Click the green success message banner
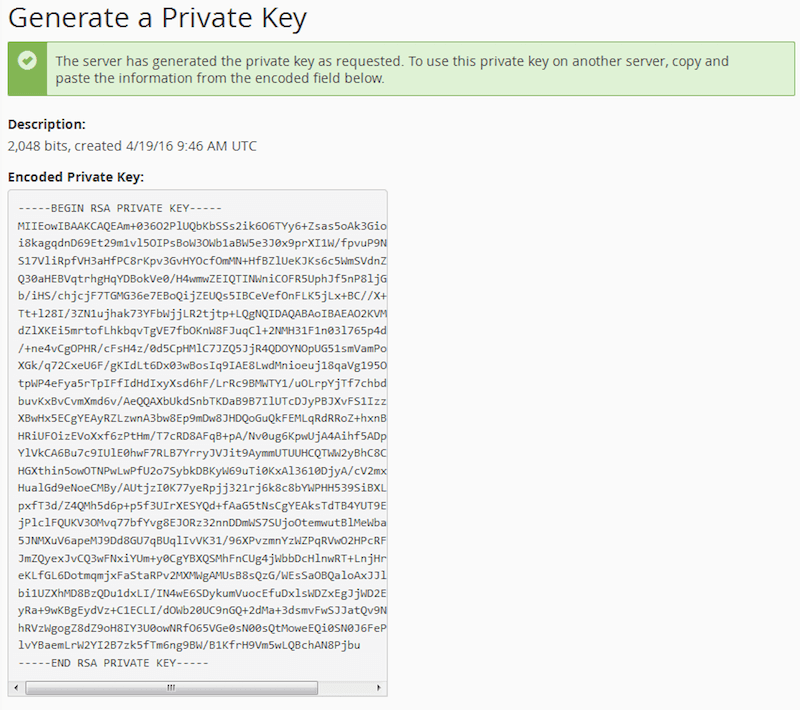The height and width of the screenshot is (710, 800). pyautogui.click(x=400, y=69)
